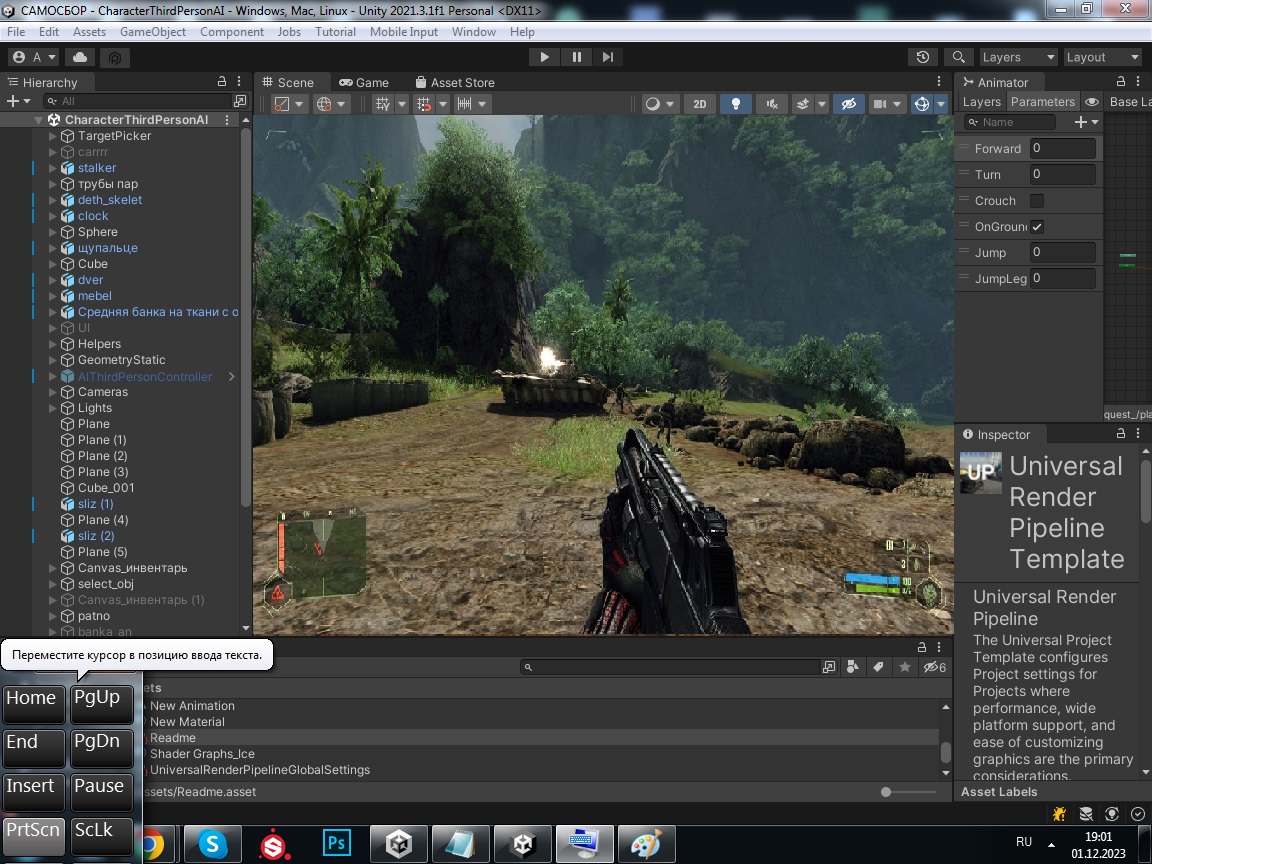The width and height of the screenshot is (1280, 864).
Task: Select the TargetPicker object
Action: click(x=115, y=136)
